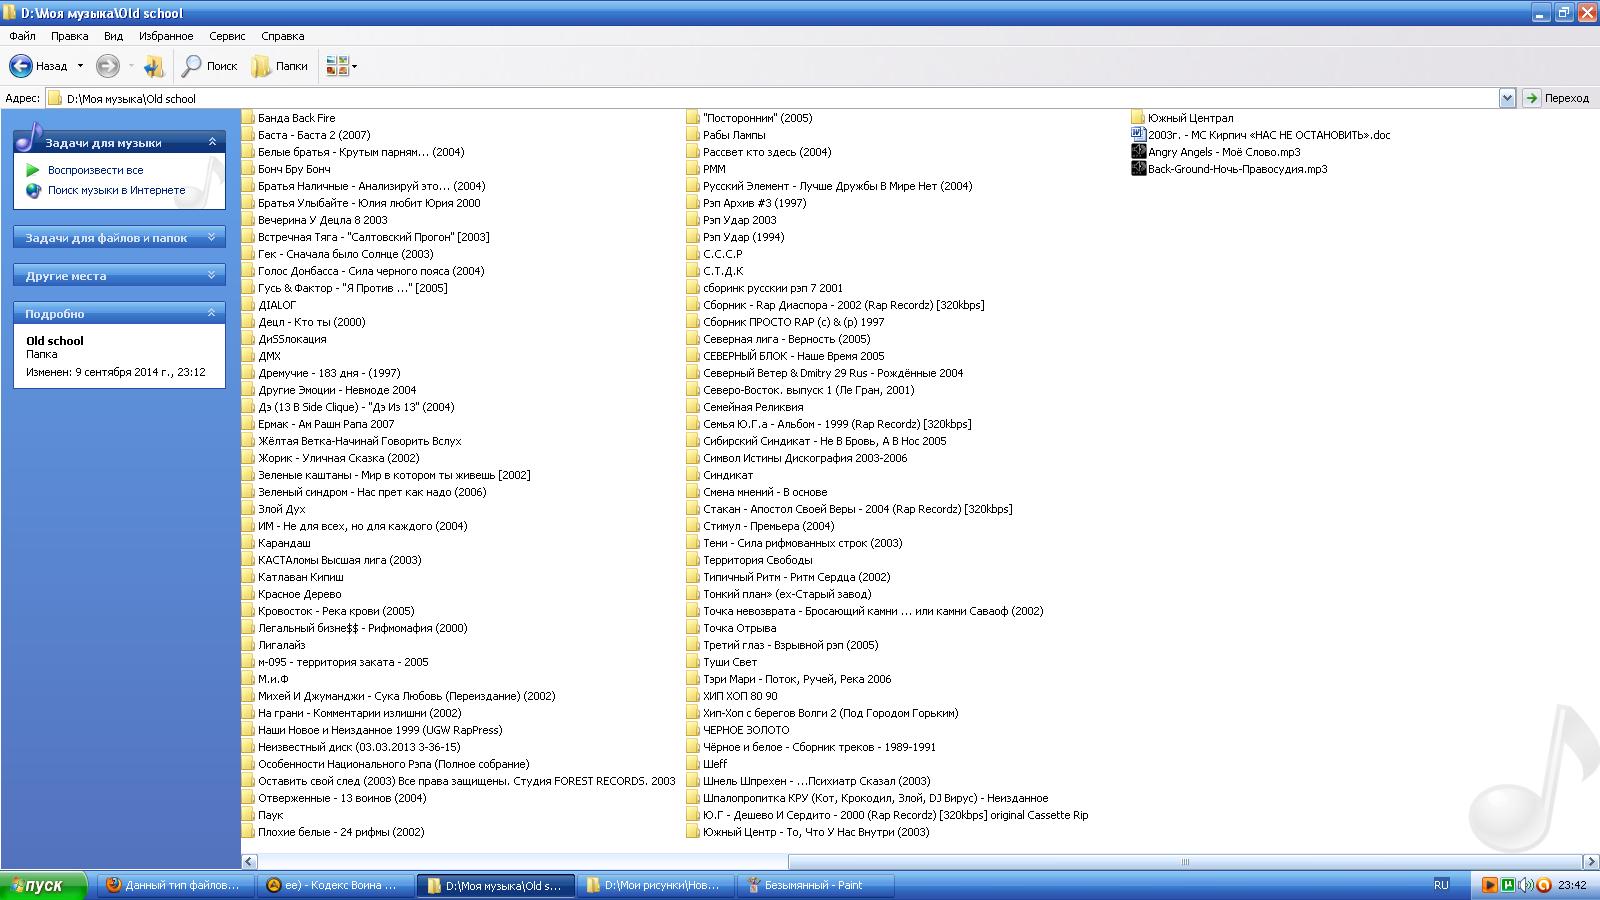Toggle the Folders (Папки) pane button
1600x900 pixels.
[280, 66]
